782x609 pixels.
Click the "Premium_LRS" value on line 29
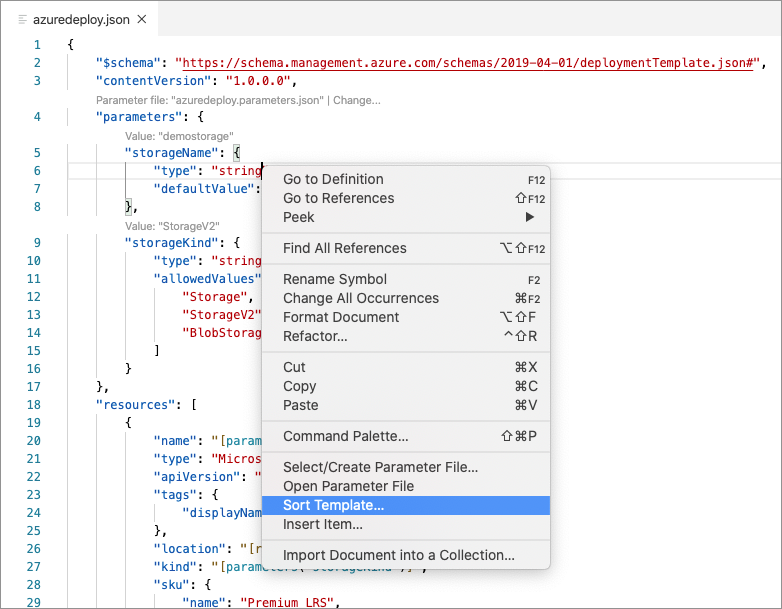(x=287, y=603)
